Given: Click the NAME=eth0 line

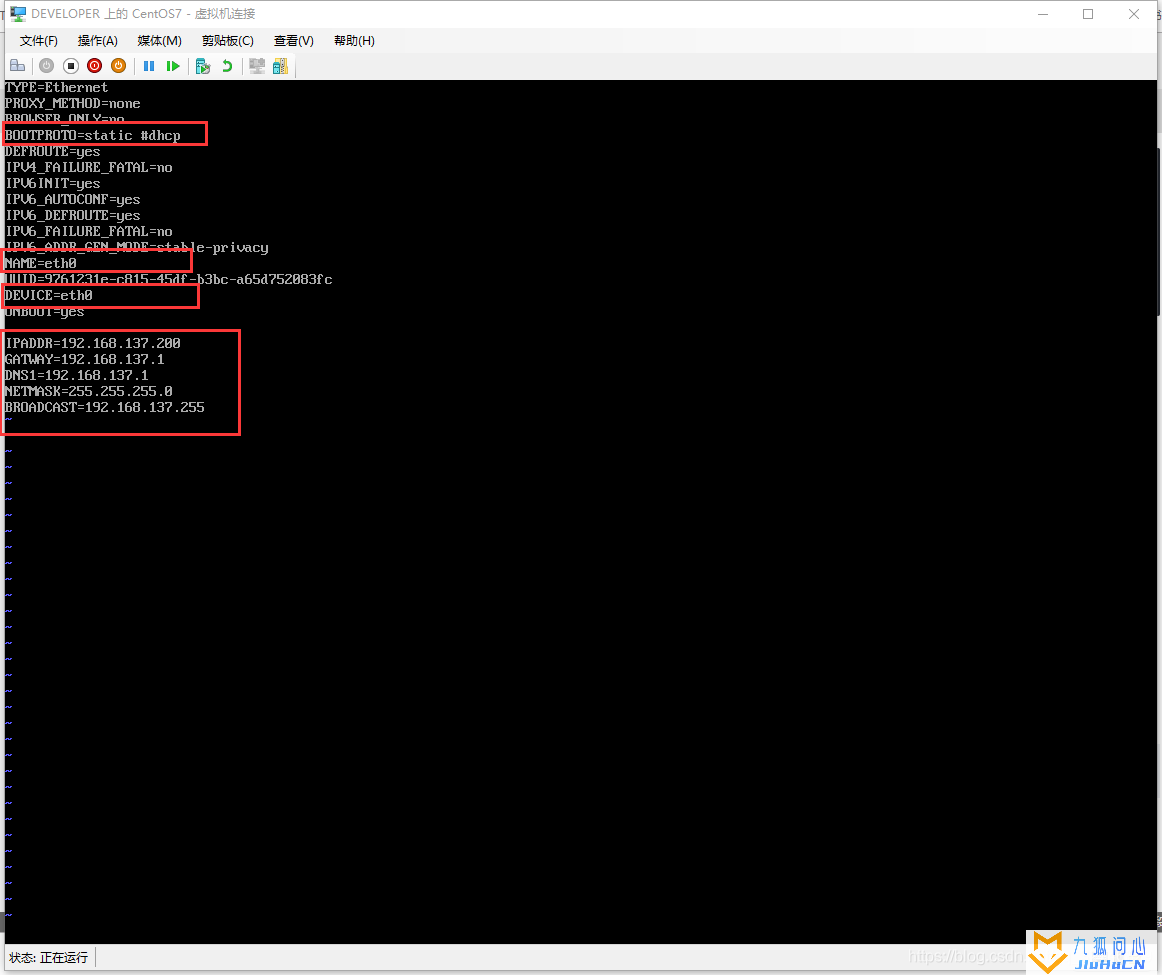Looking at the screenshot, I should [41, 264].
